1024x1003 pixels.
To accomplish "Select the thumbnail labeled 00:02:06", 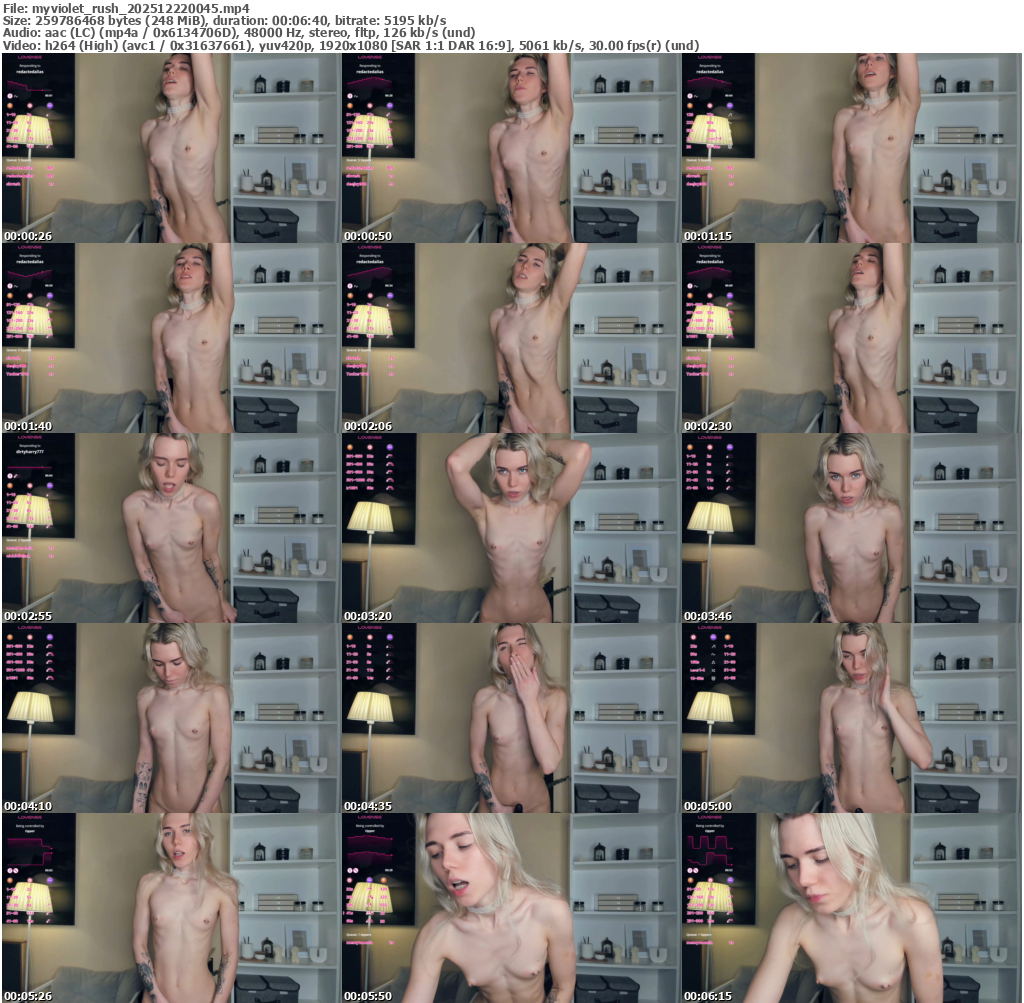I will click(x=510, y=338).
